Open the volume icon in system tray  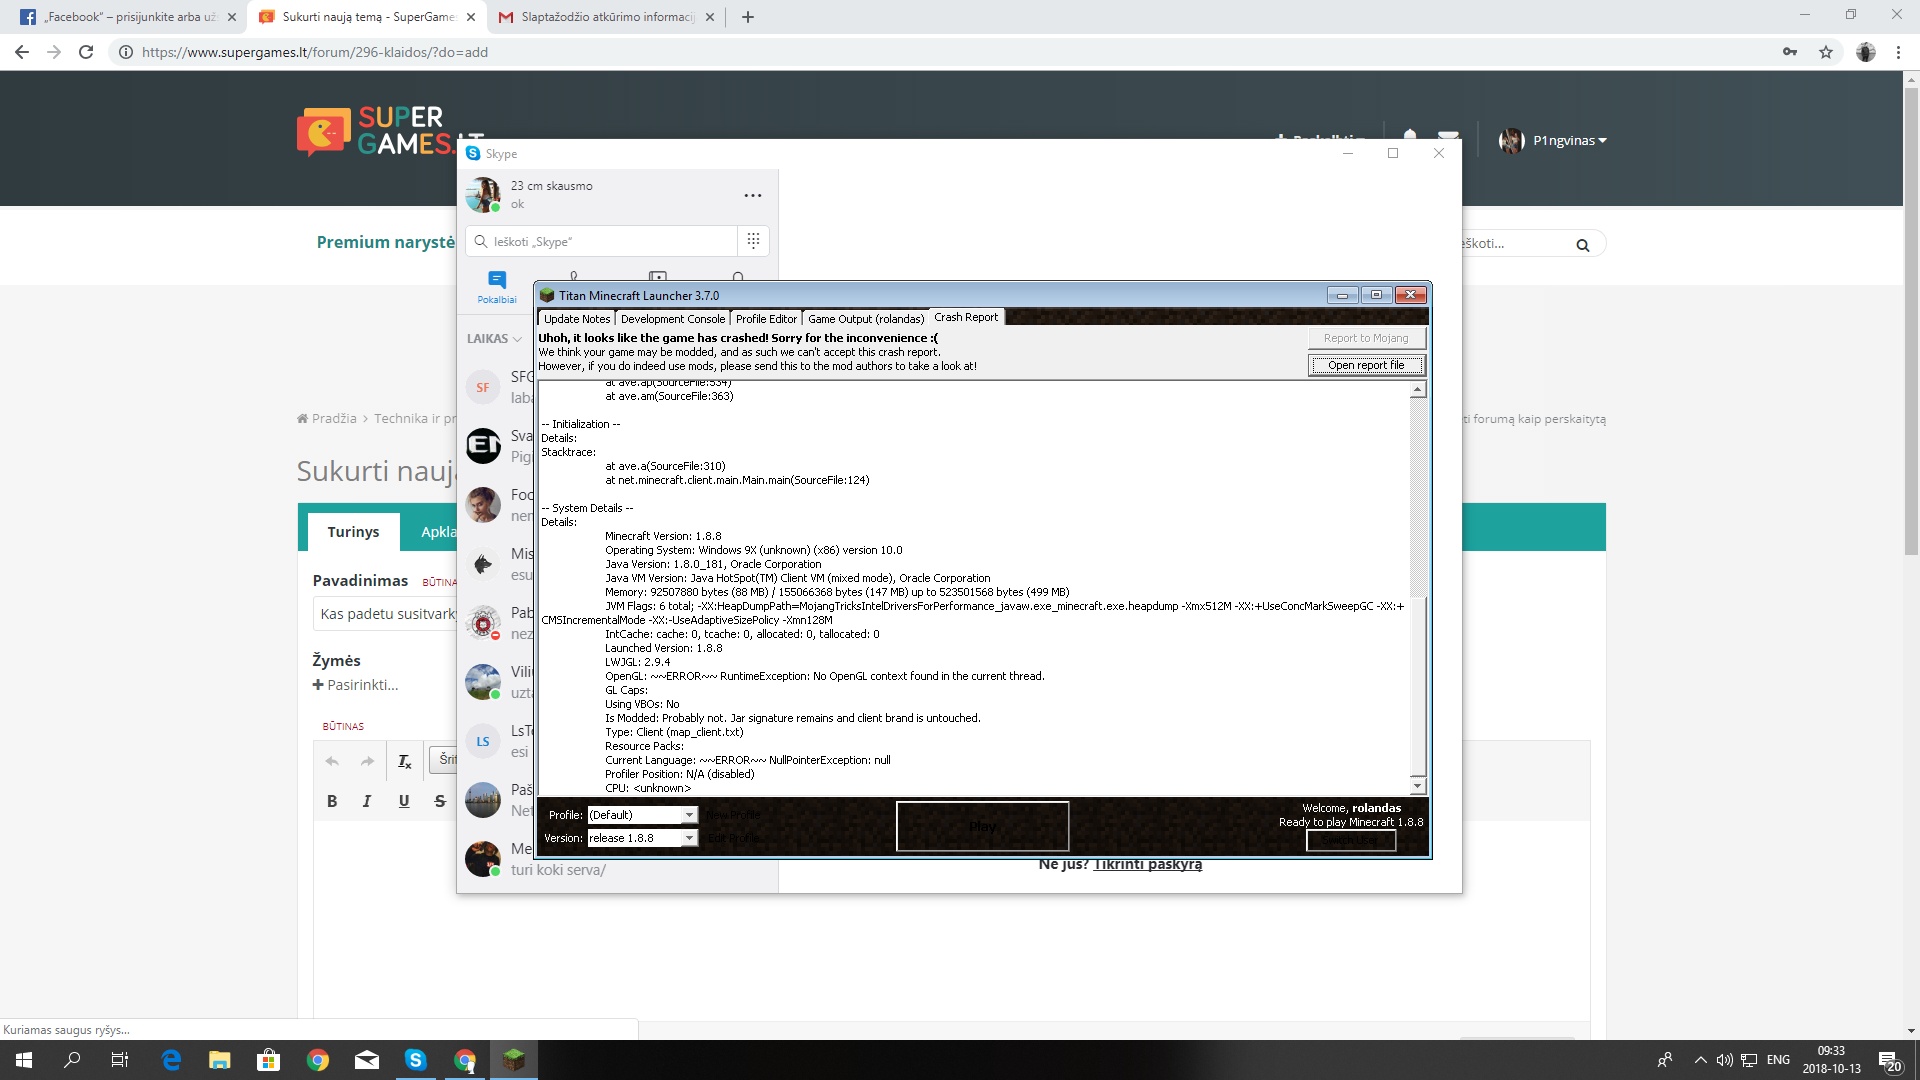(x=1724, y=1060)
